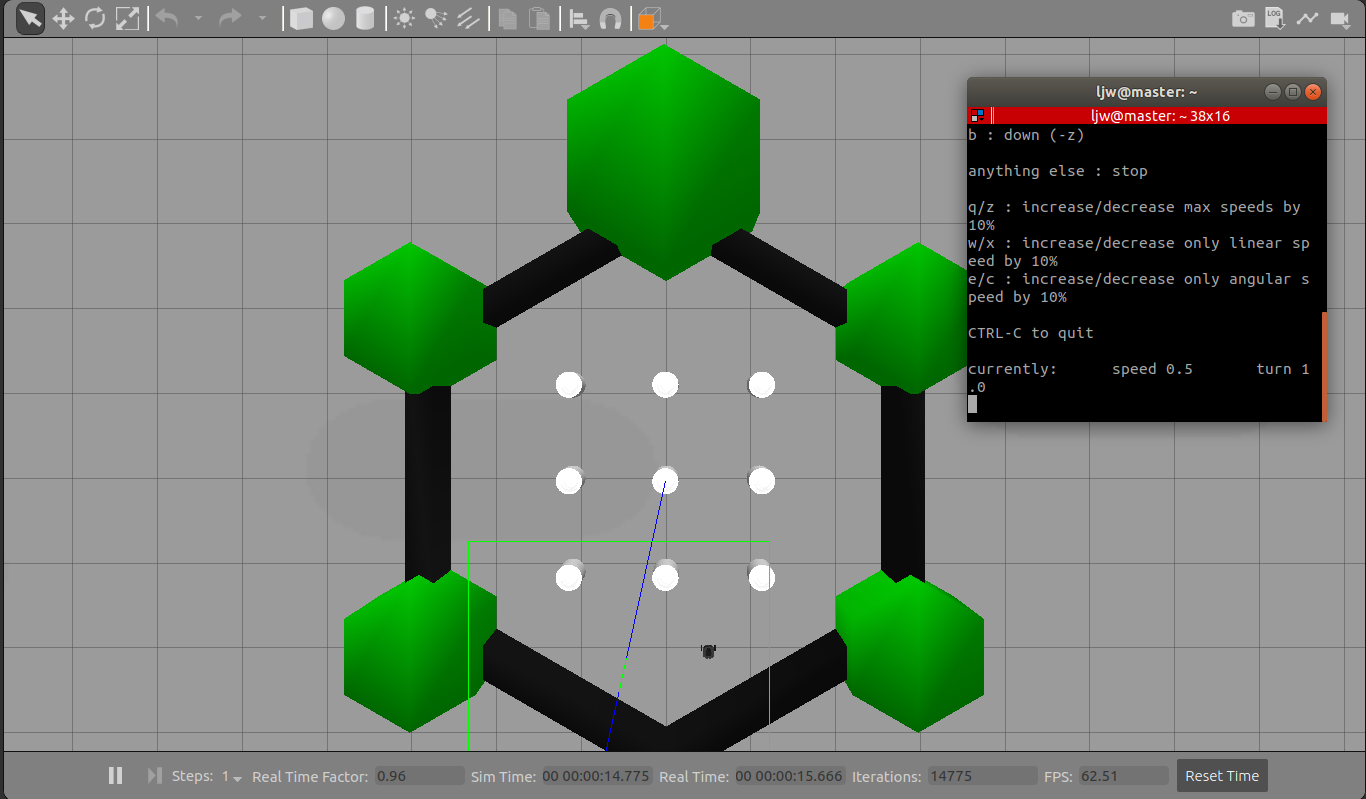Open the data logging LOG icon
This screenshot has width=1366, height=799.
pyautogui.click(x=1275, y=18)
